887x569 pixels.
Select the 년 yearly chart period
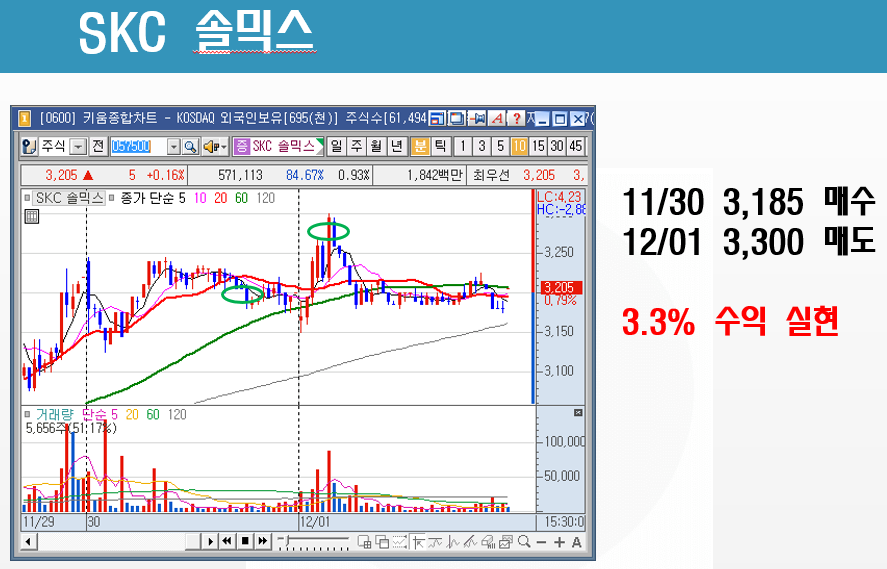(397, 147)
